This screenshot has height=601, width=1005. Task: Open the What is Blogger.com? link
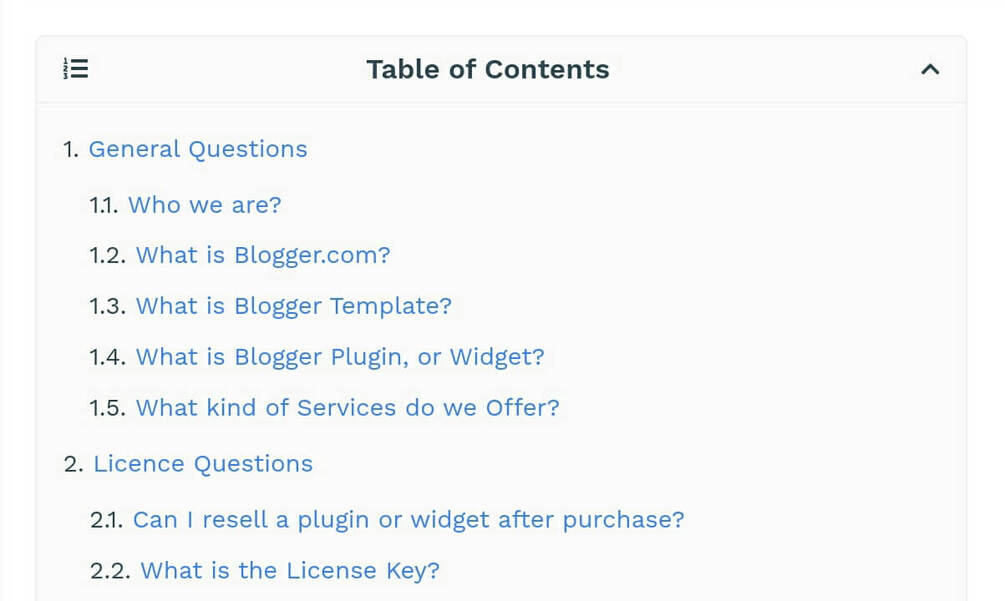point(262,255)
